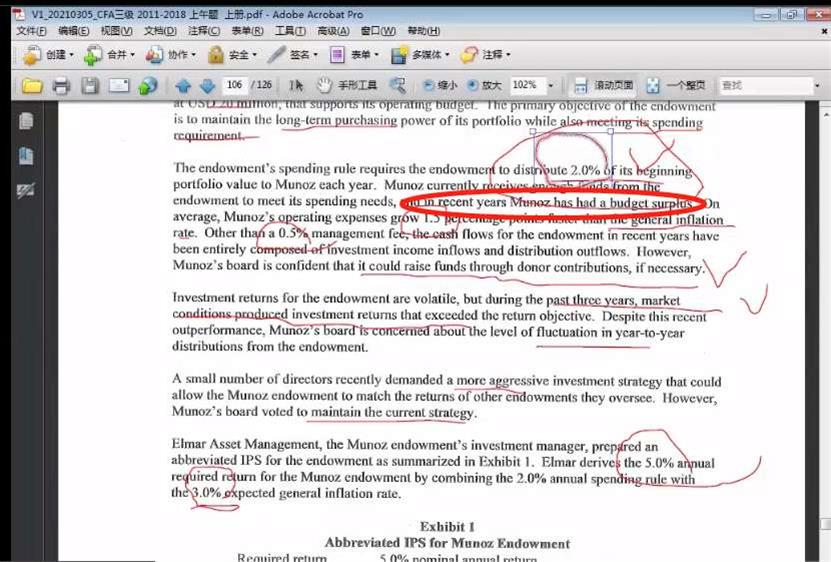Click the 放大 zoom in button

[484, 85]
